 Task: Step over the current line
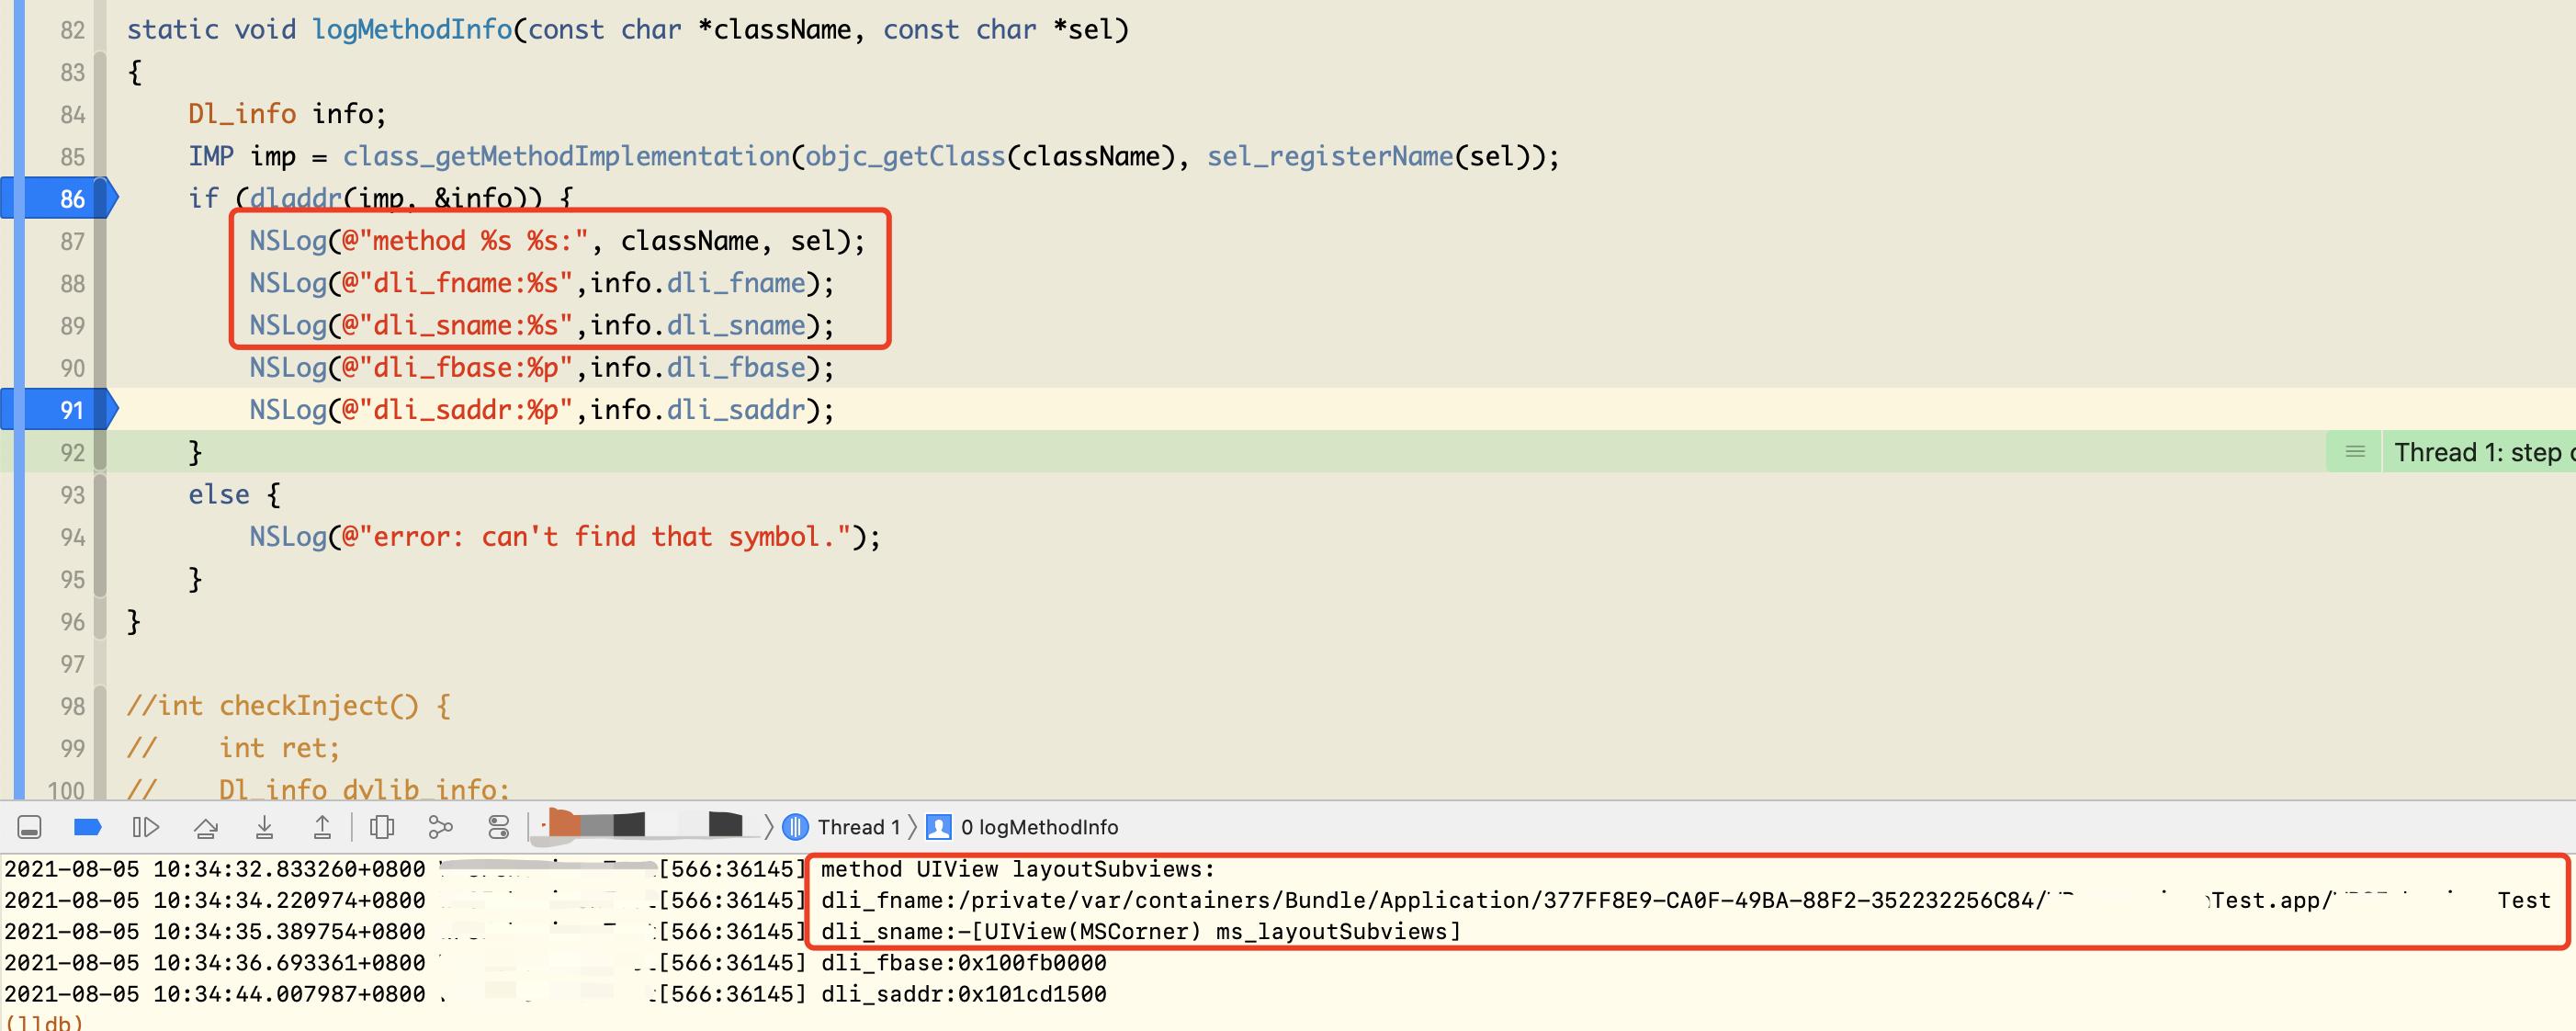pyautogui.click(x=206, y=827)
